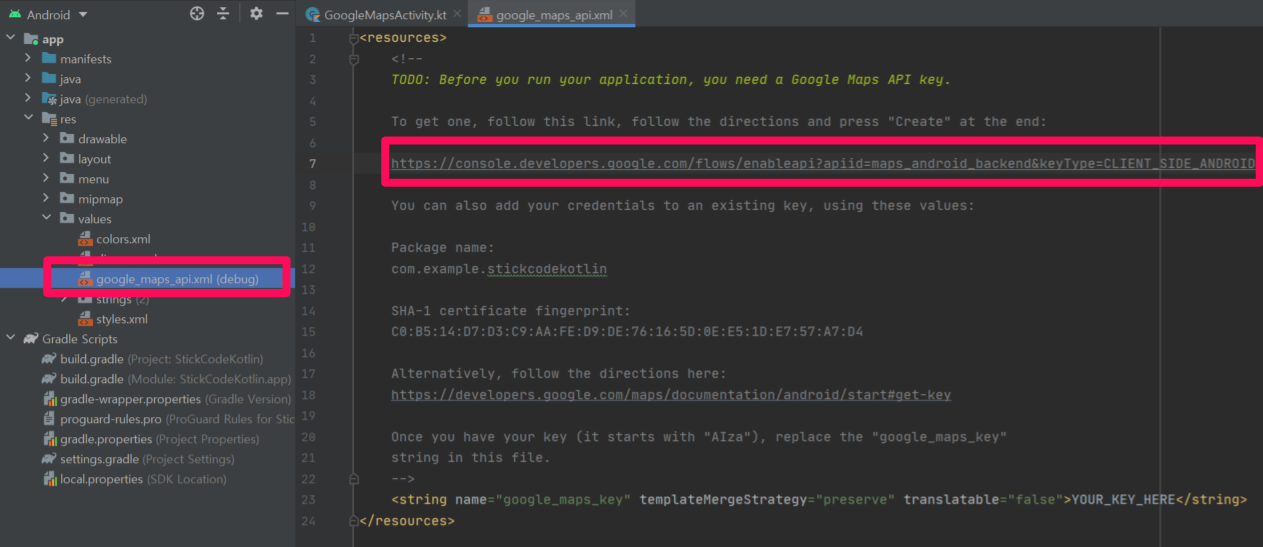The image size is (1263, 547).
Task: Click the colors.xml file icon
Action: point(85,239)
